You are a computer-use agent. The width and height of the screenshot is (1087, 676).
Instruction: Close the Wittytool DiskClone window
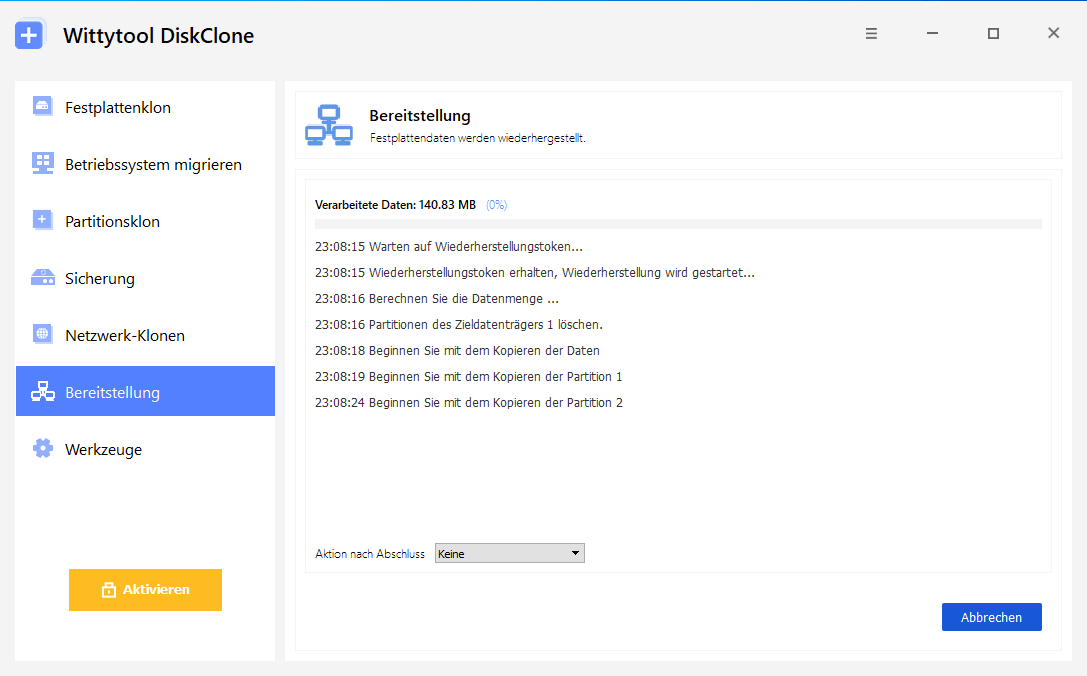pyautogui.click(x=1054, y=33)
